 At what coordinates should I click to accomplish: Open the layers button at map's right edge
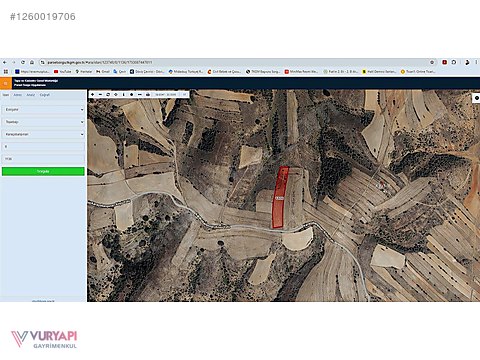coord(477,98)
